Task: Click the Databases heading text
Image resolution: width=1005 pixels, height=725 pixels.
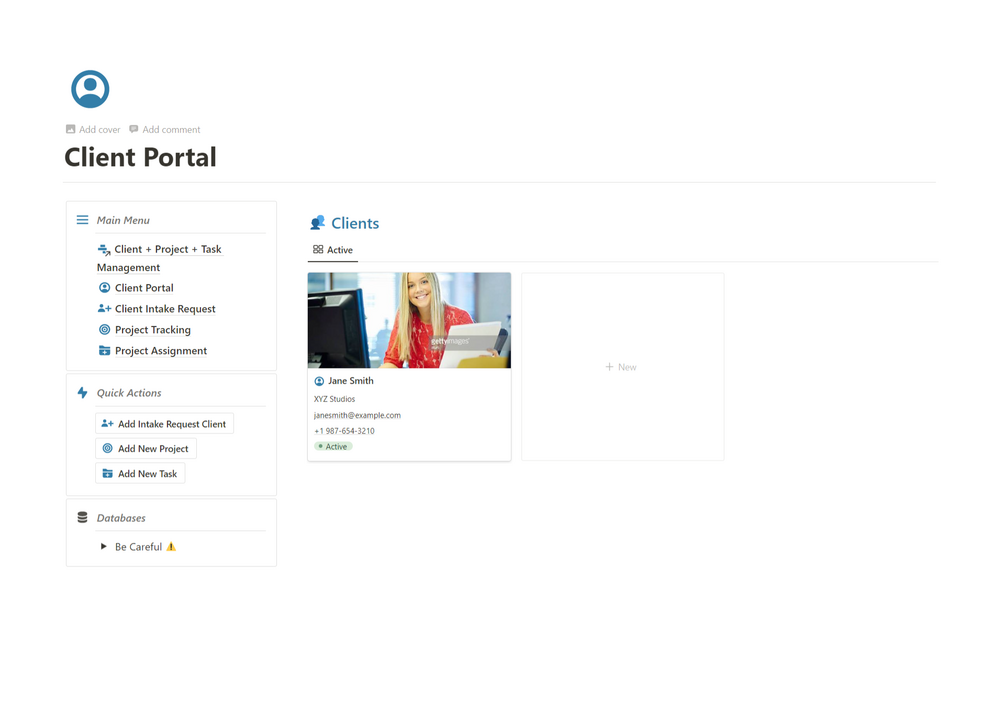Action: click(x=121, y=518)
